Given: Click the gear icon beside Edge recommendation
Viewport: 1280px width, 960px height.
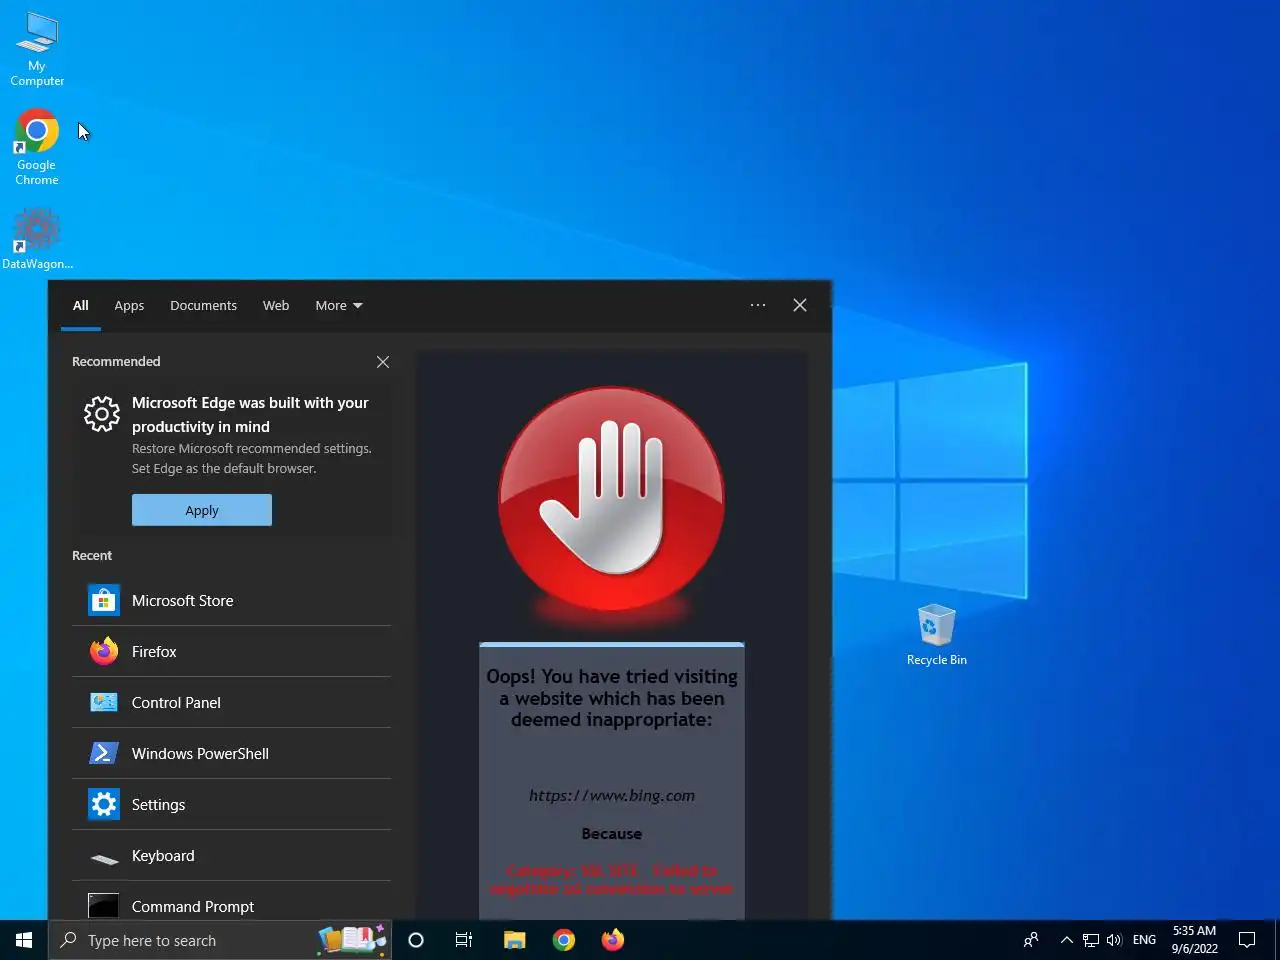Looking at the screenshot, I should tap(102, 414).
